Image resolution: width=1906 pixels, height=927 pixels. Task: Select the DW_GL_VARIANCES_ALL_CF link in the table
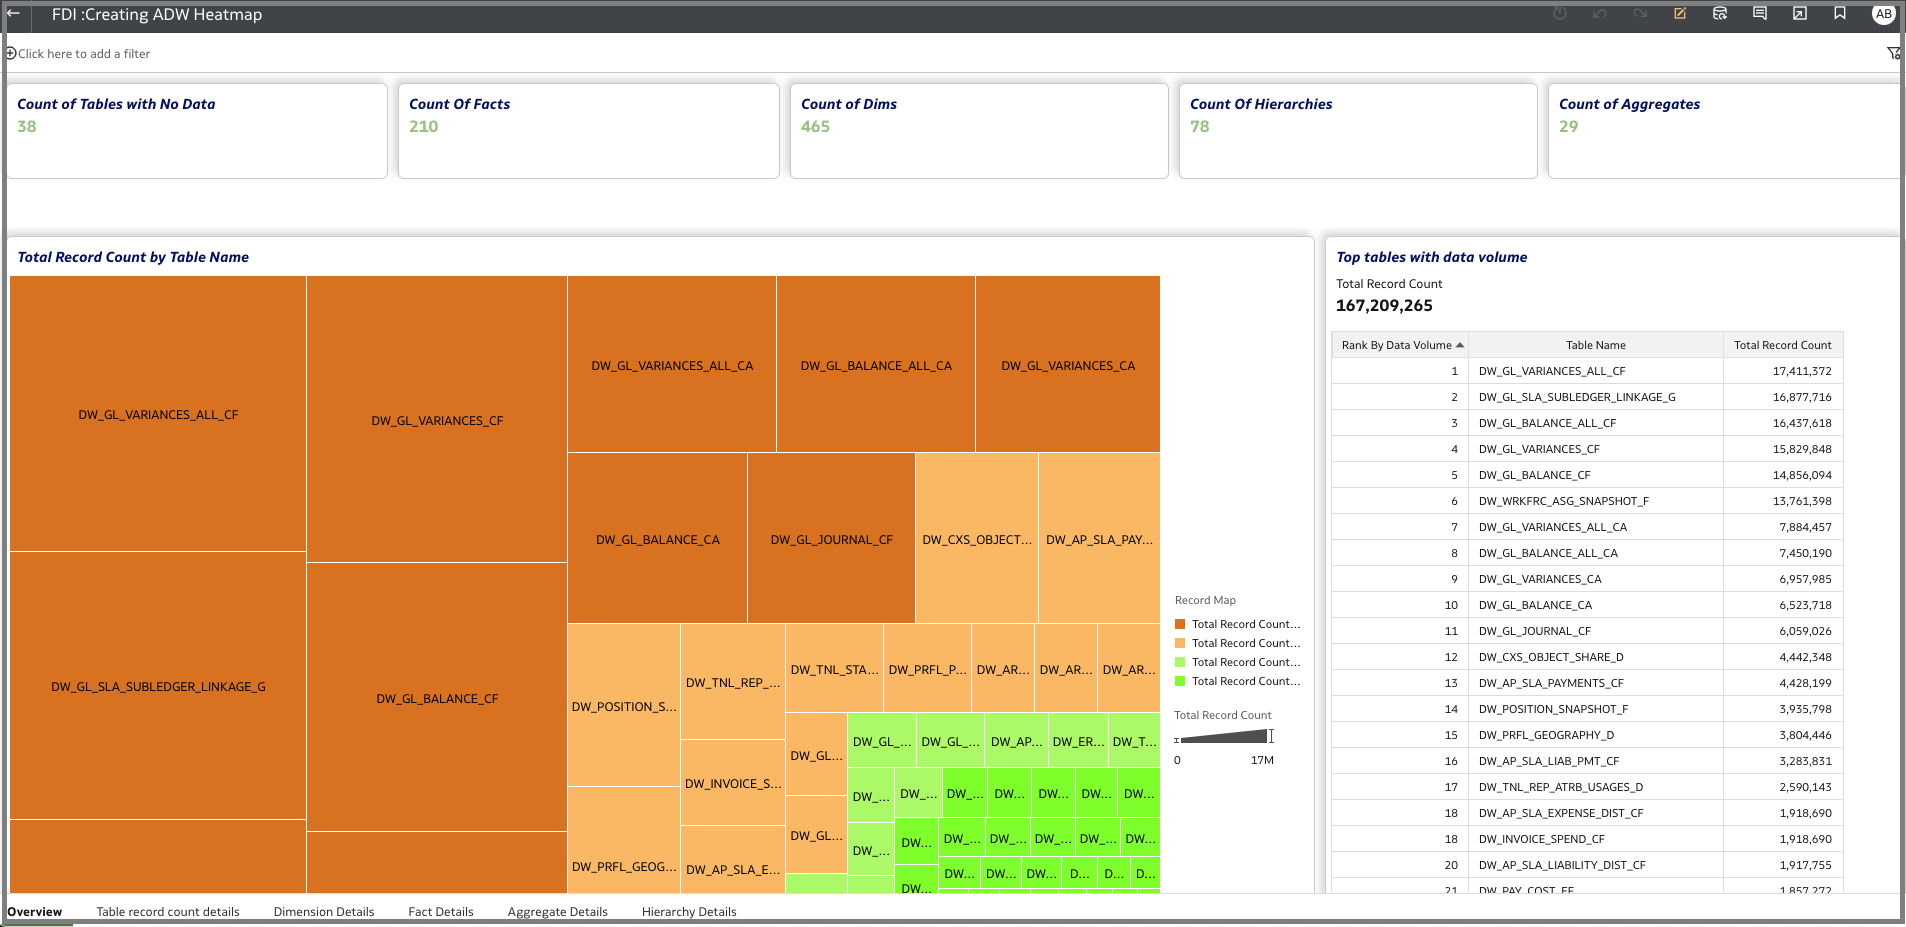tap(1551, 370)
